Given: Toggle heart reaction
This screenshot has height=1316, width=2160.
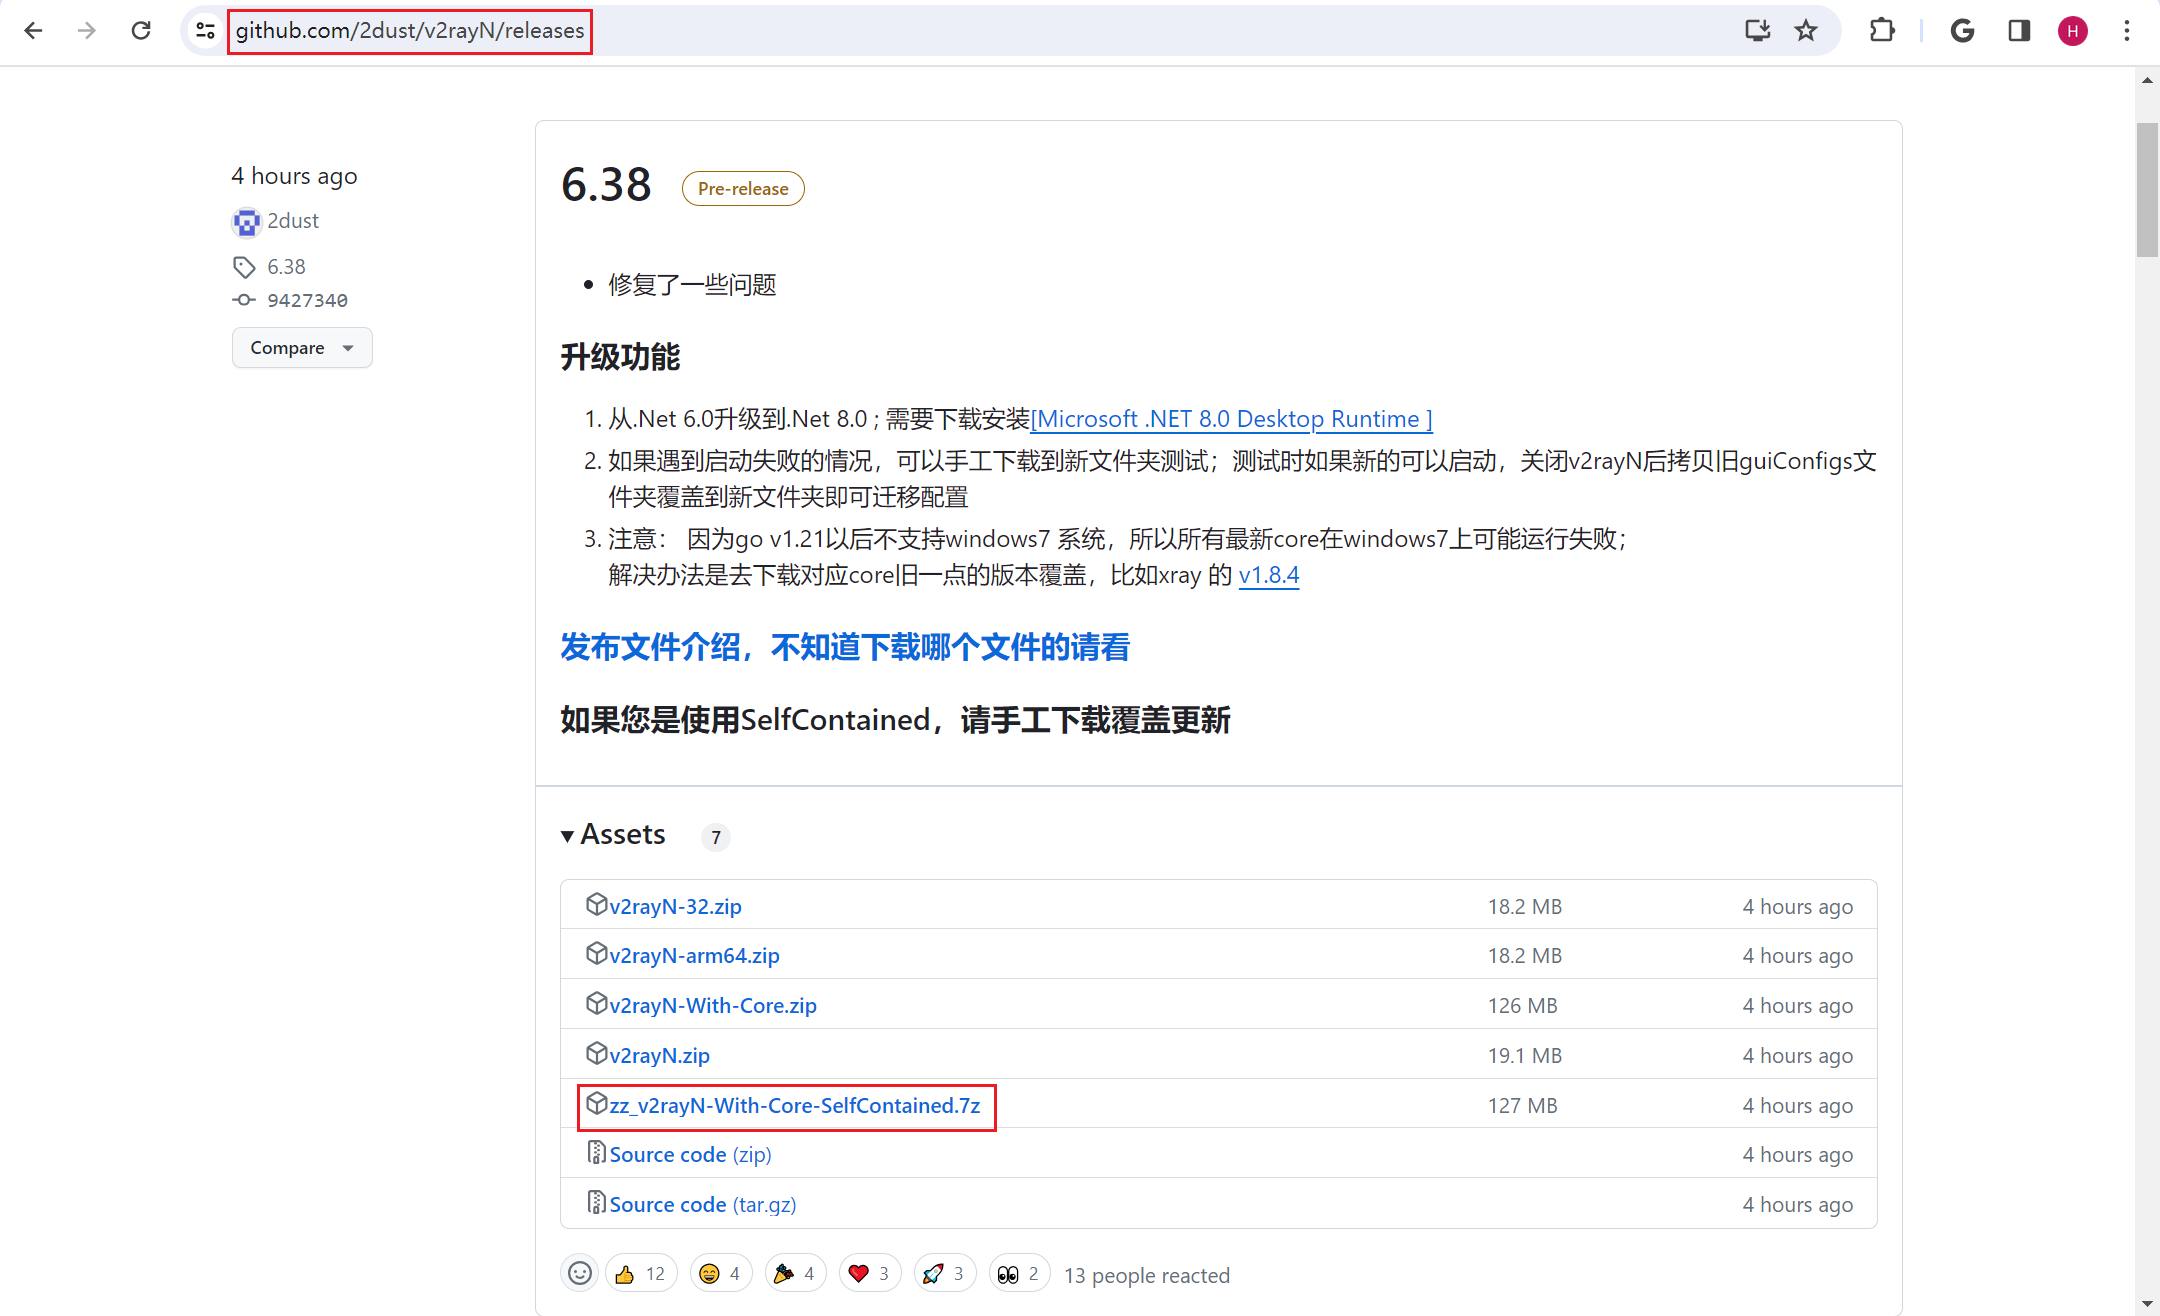Looking at the screenshot, I should (x=870, y=1273).
